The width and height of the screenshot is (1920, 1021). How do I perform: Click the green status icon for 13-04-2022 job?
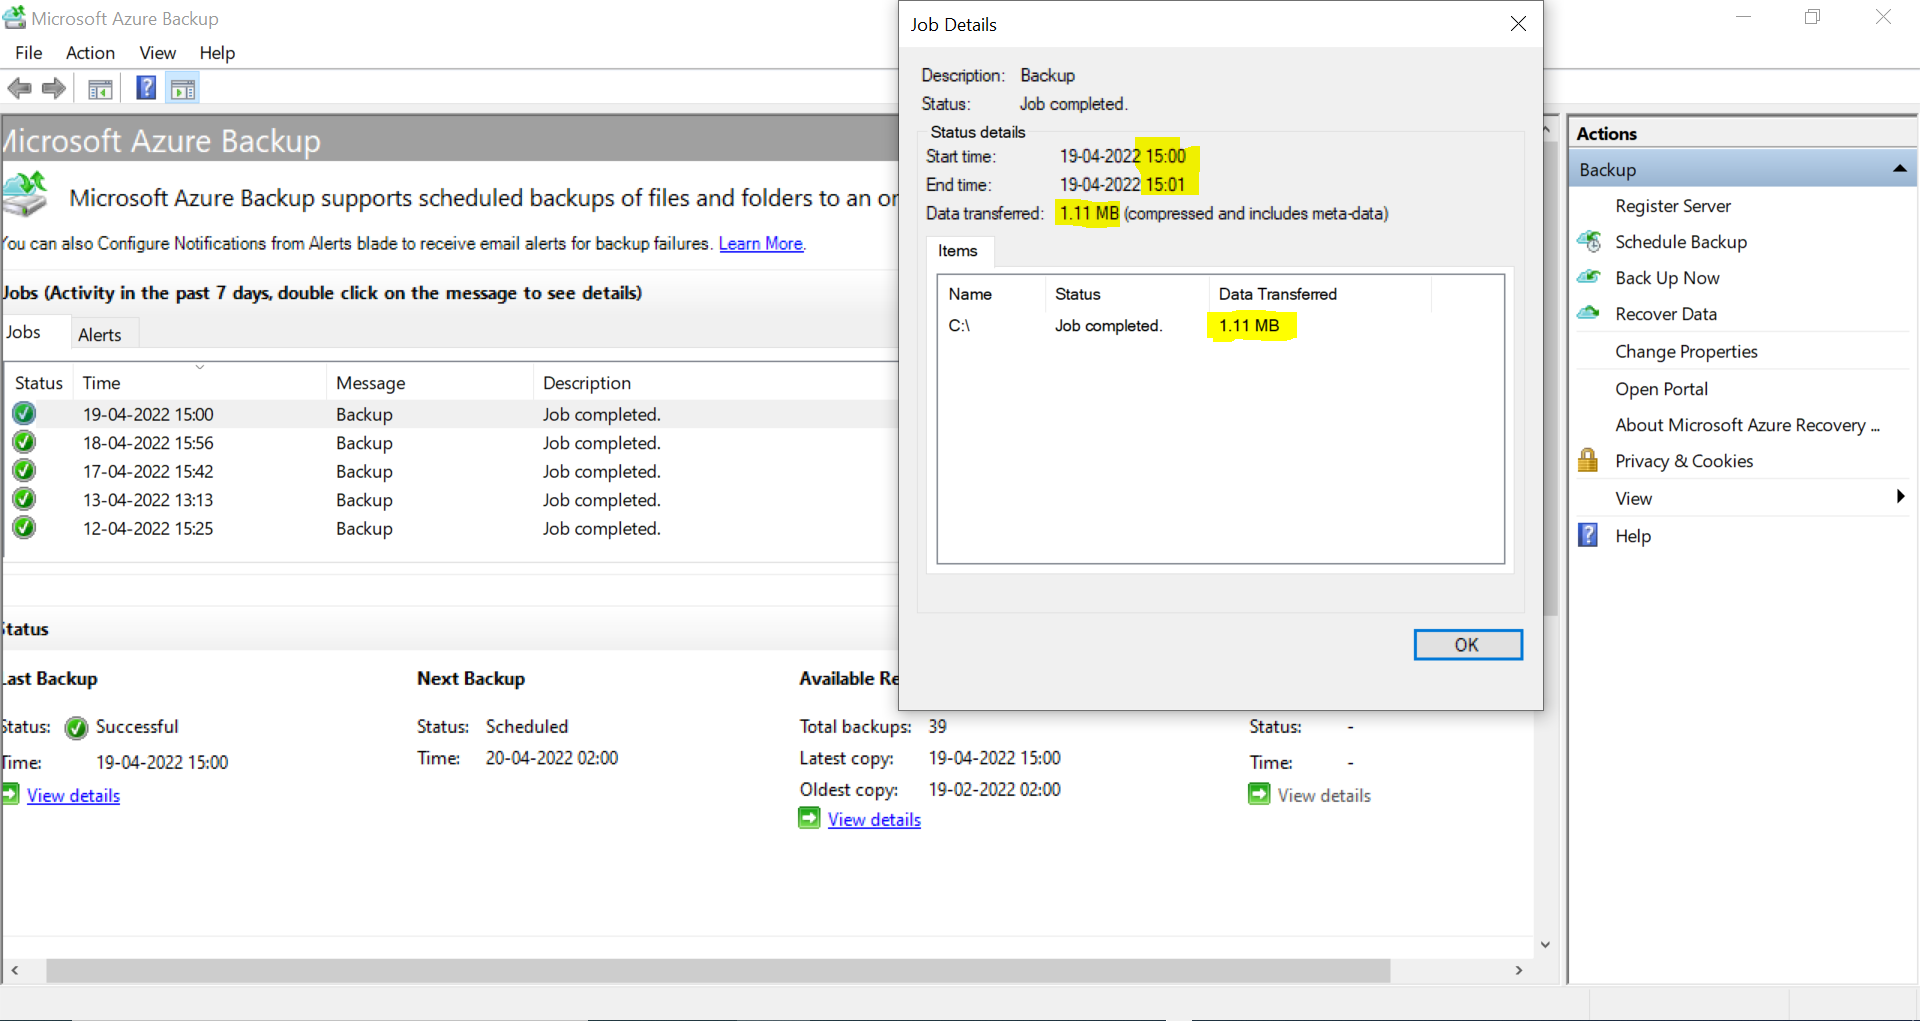tap(24, 499)
